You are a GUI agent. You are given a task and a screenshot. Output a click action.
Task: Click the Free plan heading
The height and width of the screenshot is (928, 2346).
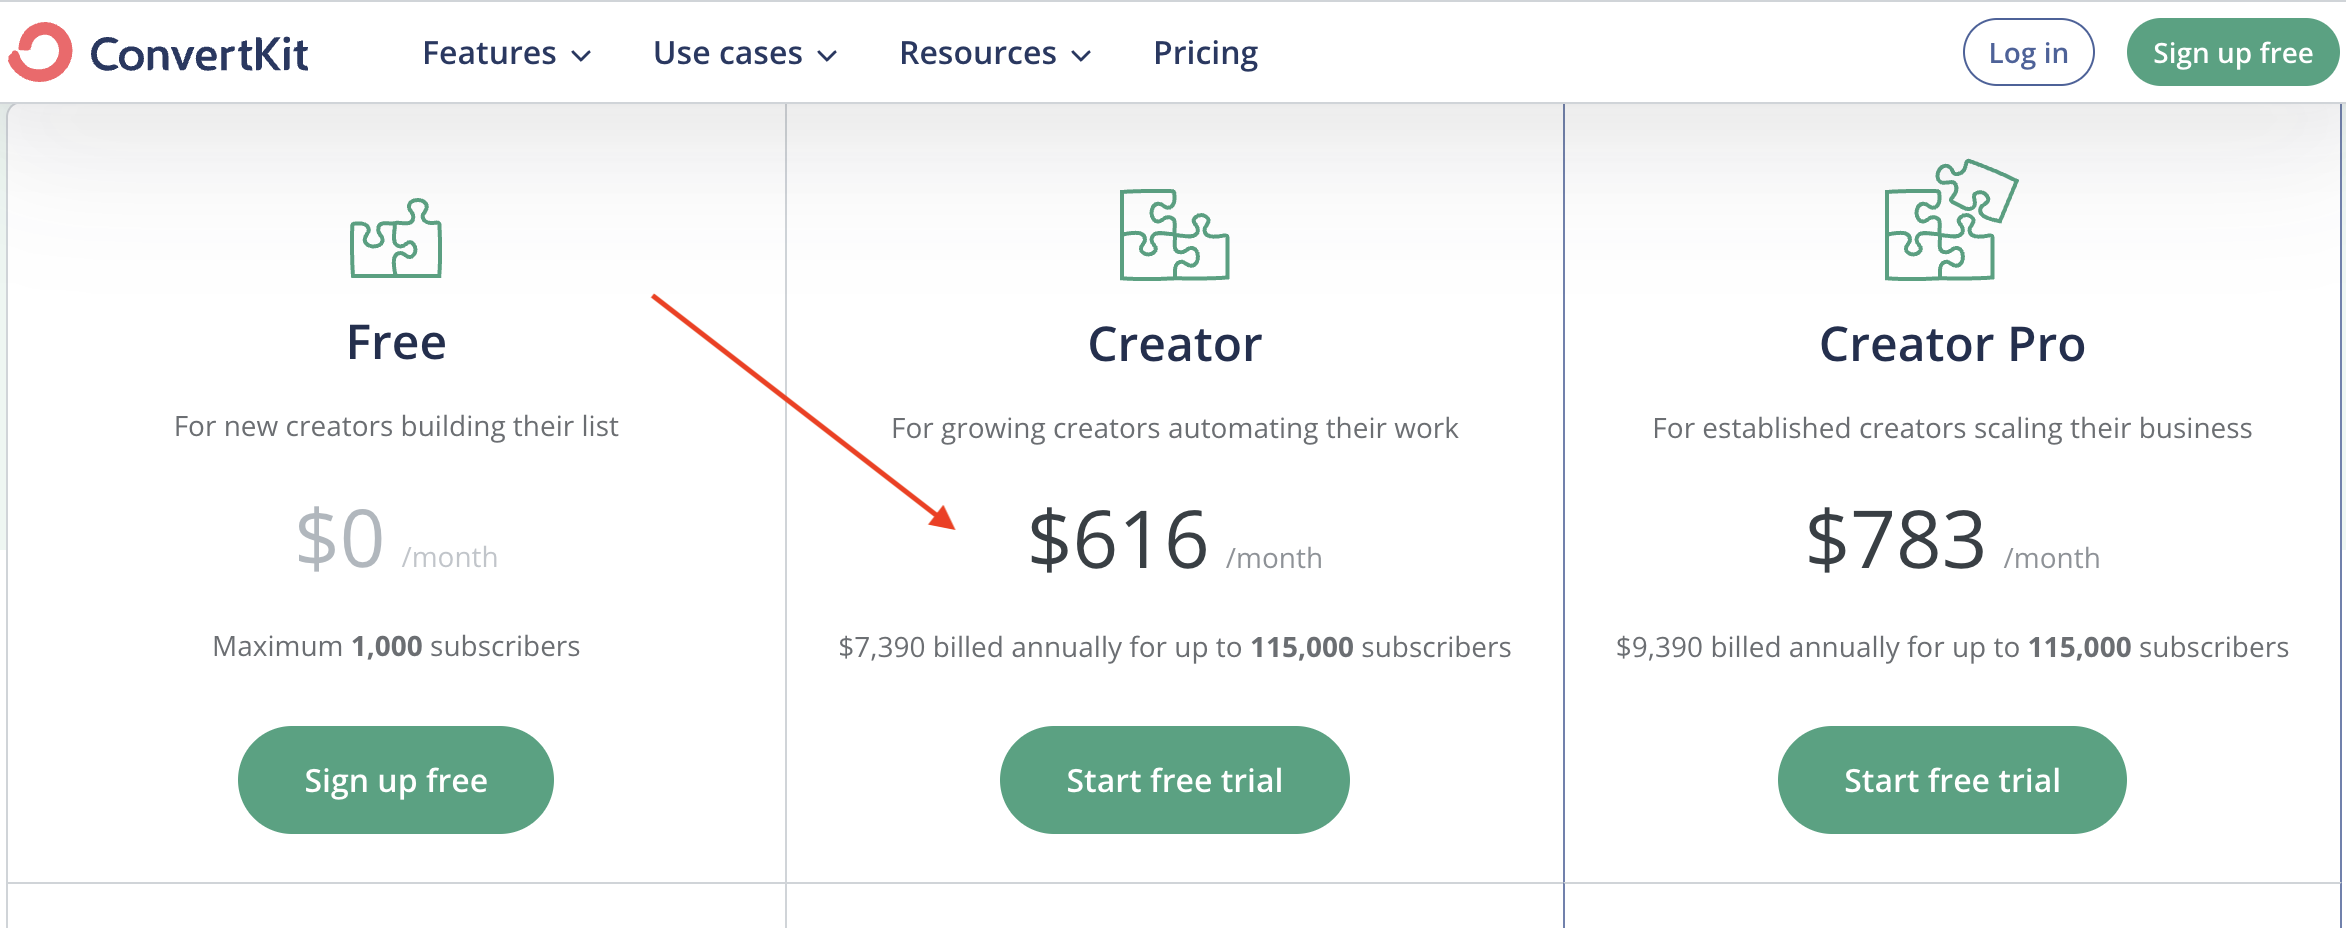pyautogui.click(x=396, y=343)
